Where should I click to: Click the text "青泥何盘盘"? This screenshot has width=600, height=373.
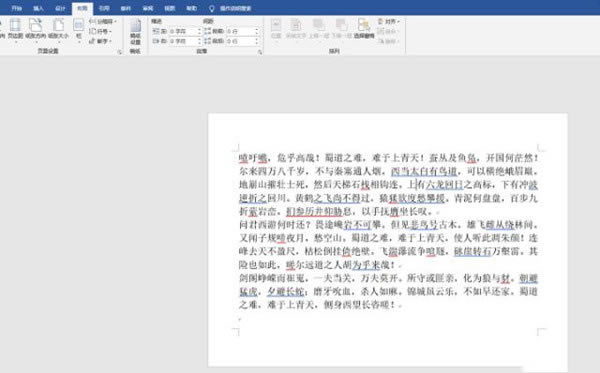click(477, 198)
